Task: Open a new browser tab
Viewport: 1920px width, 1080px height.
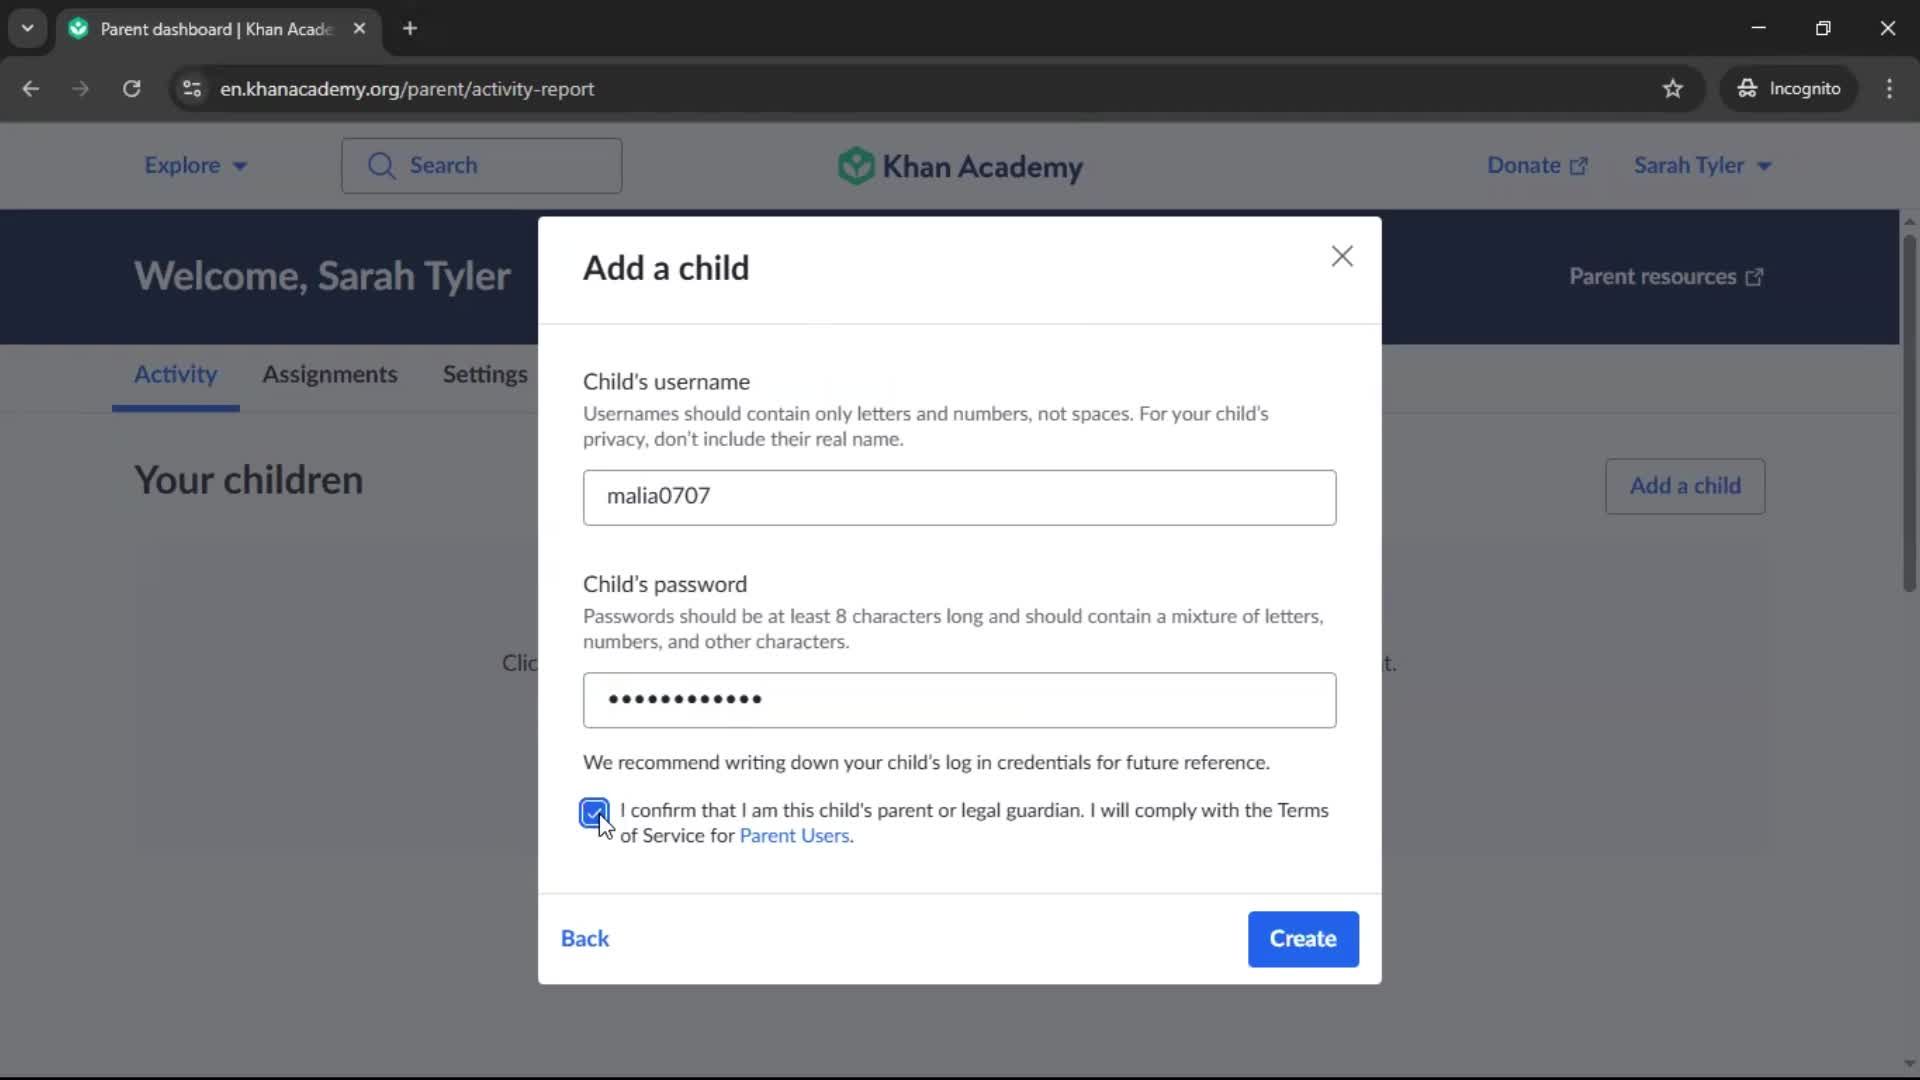Action: coord(410,29)
